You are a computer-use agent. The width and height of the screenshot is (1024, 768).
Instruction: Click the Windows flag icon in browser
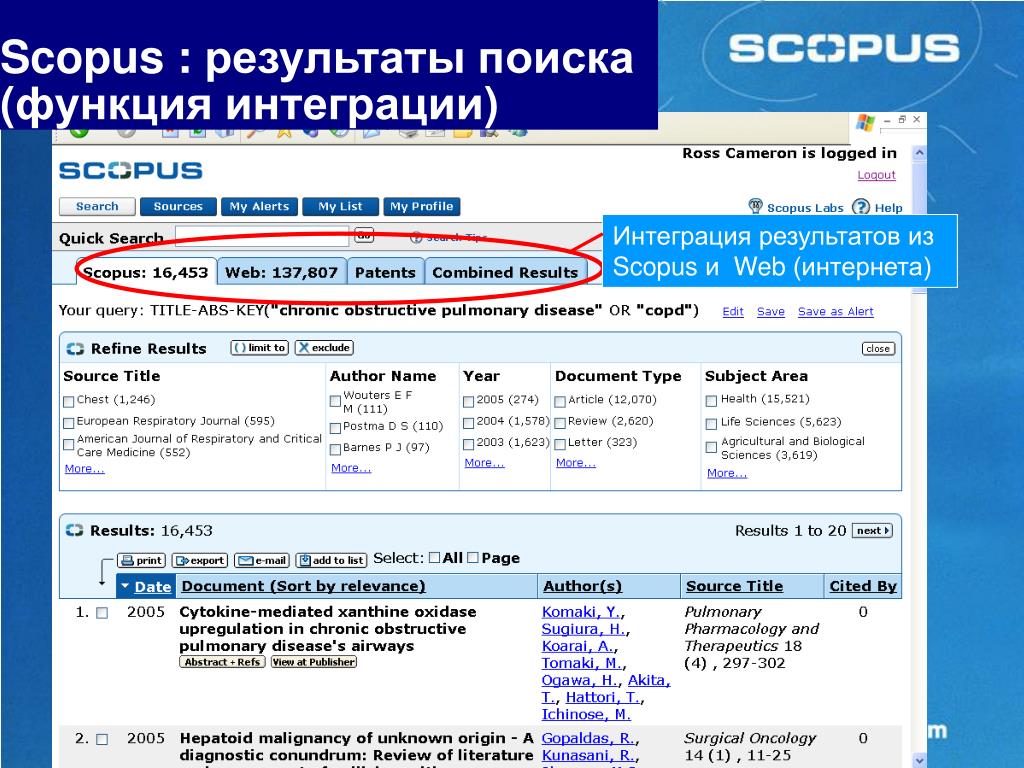point(865,122)
